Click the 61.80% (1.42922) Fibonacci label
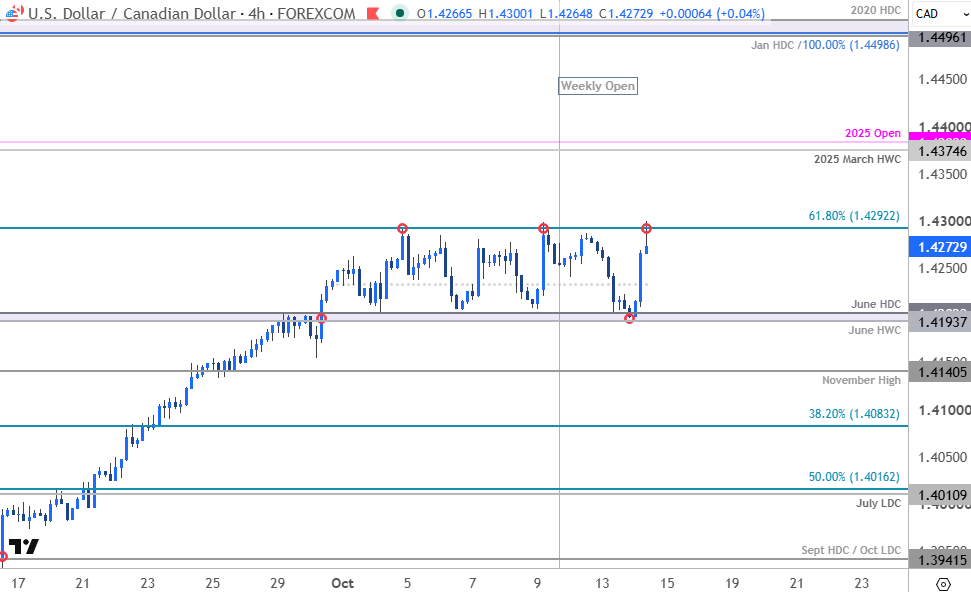This screenshot has height=592, width=971. coord(854,215)
